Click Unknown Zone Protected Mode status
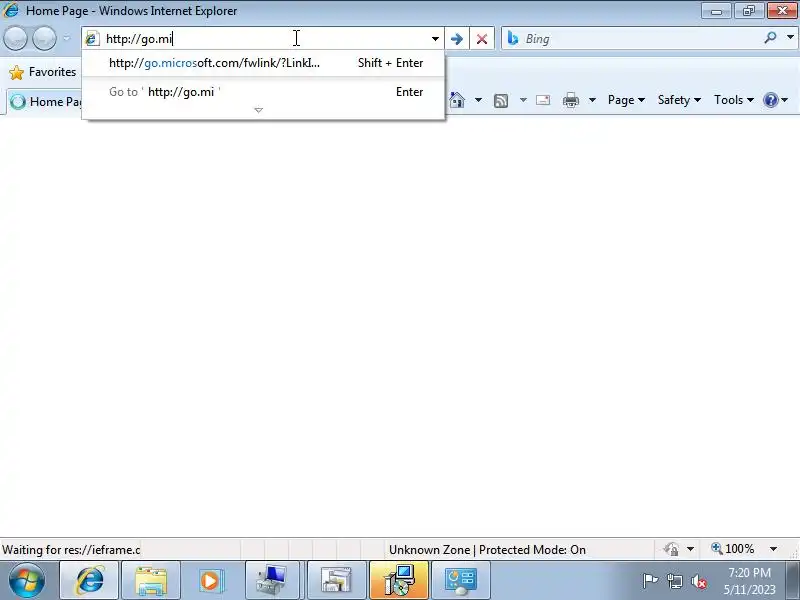This screenshot has width=800, height=600. [487, 550]
